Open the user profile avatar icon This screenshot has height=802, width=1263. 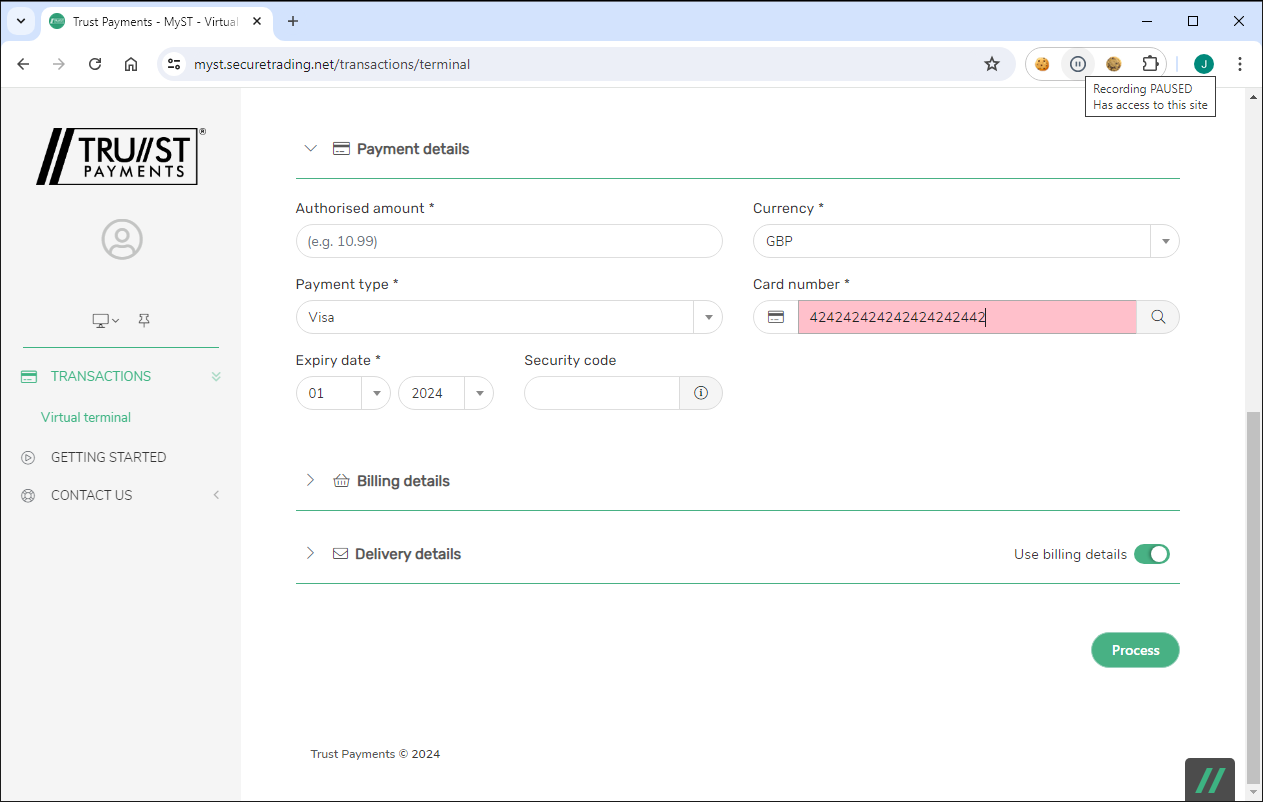tap(122, 239)
